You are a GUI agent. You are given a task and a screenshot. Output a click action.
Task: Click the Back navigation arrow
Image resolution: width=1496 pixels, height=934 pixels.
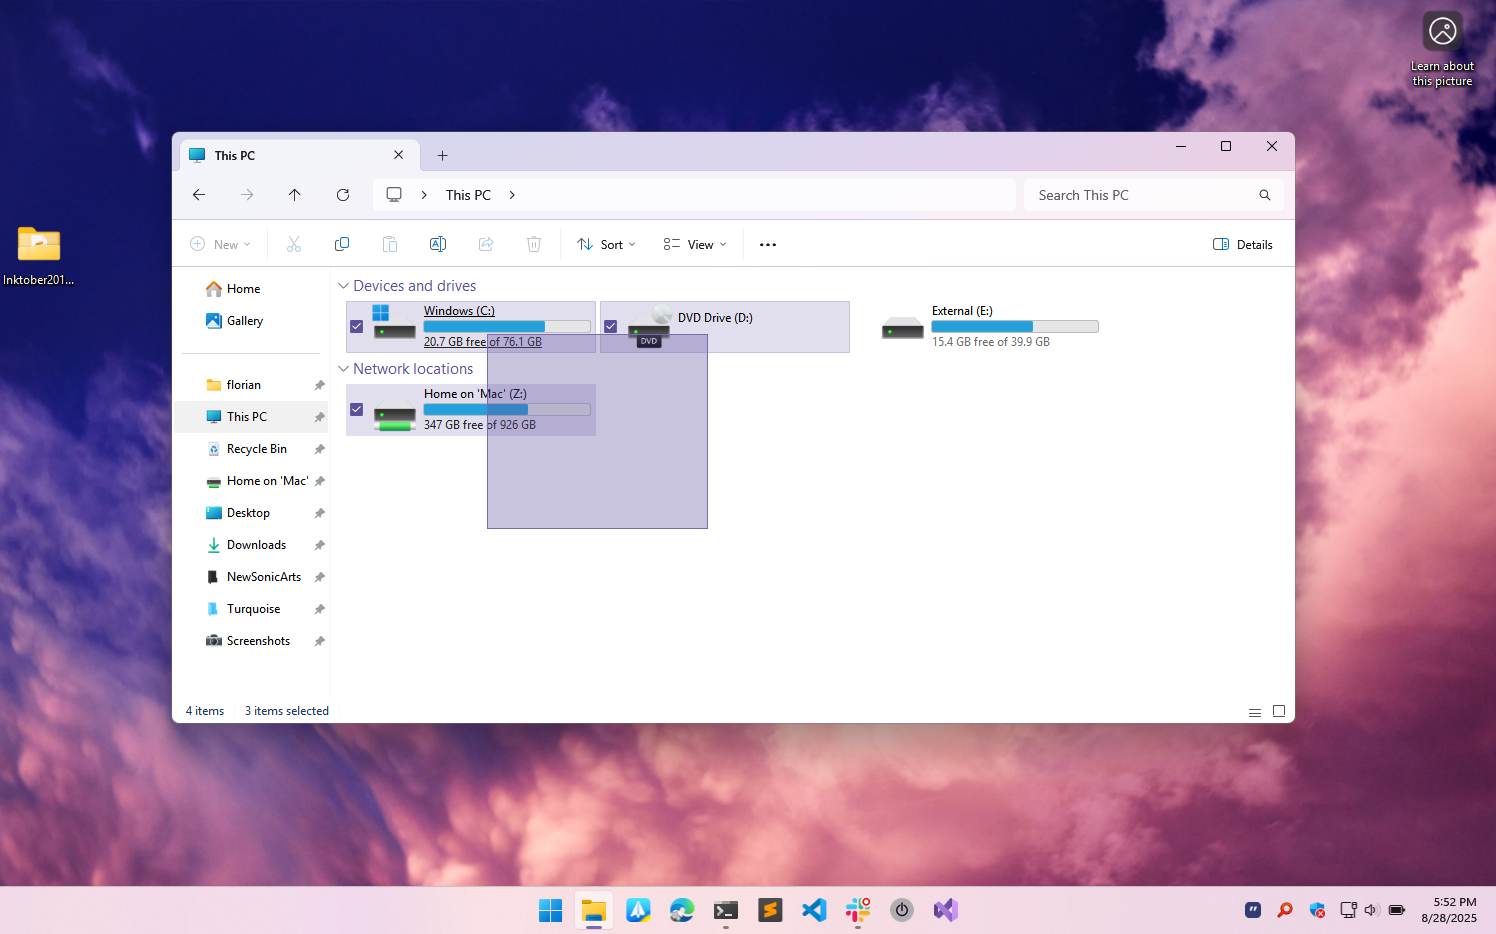[199, 195]
